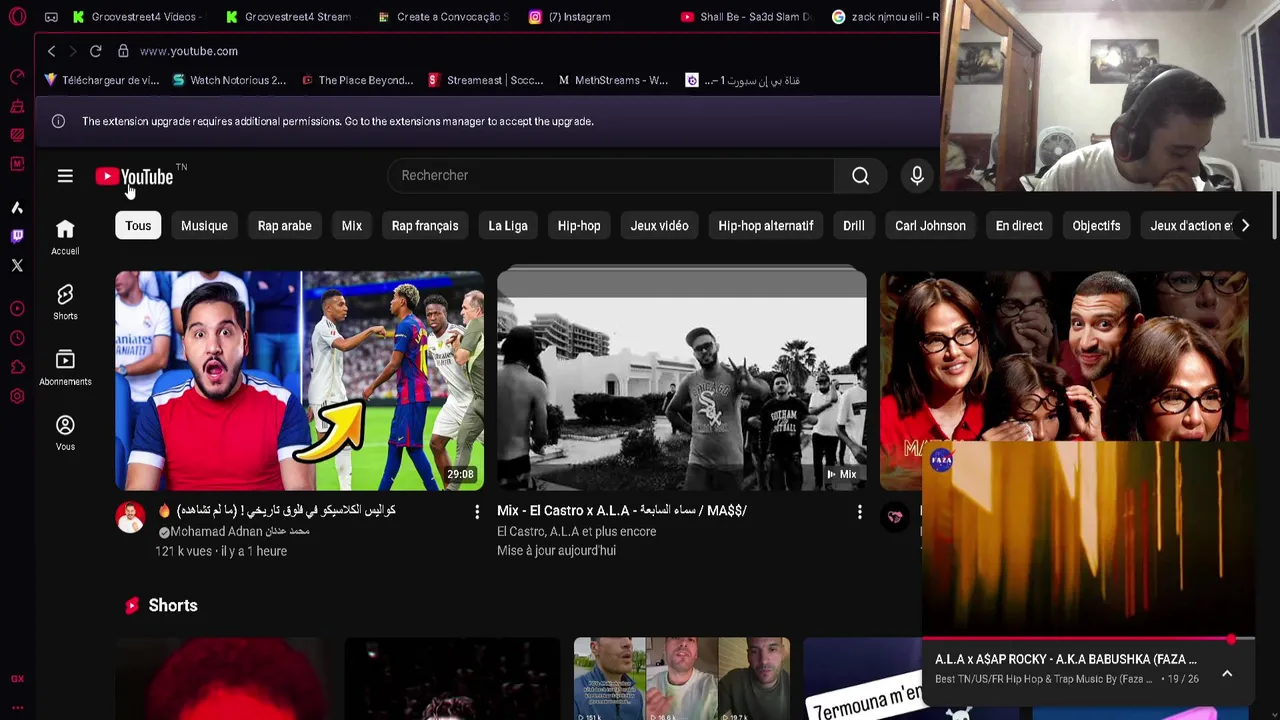Open GX Cleaner broom icon in sidebar
The image size is (1280, 720).
point(17,106)
